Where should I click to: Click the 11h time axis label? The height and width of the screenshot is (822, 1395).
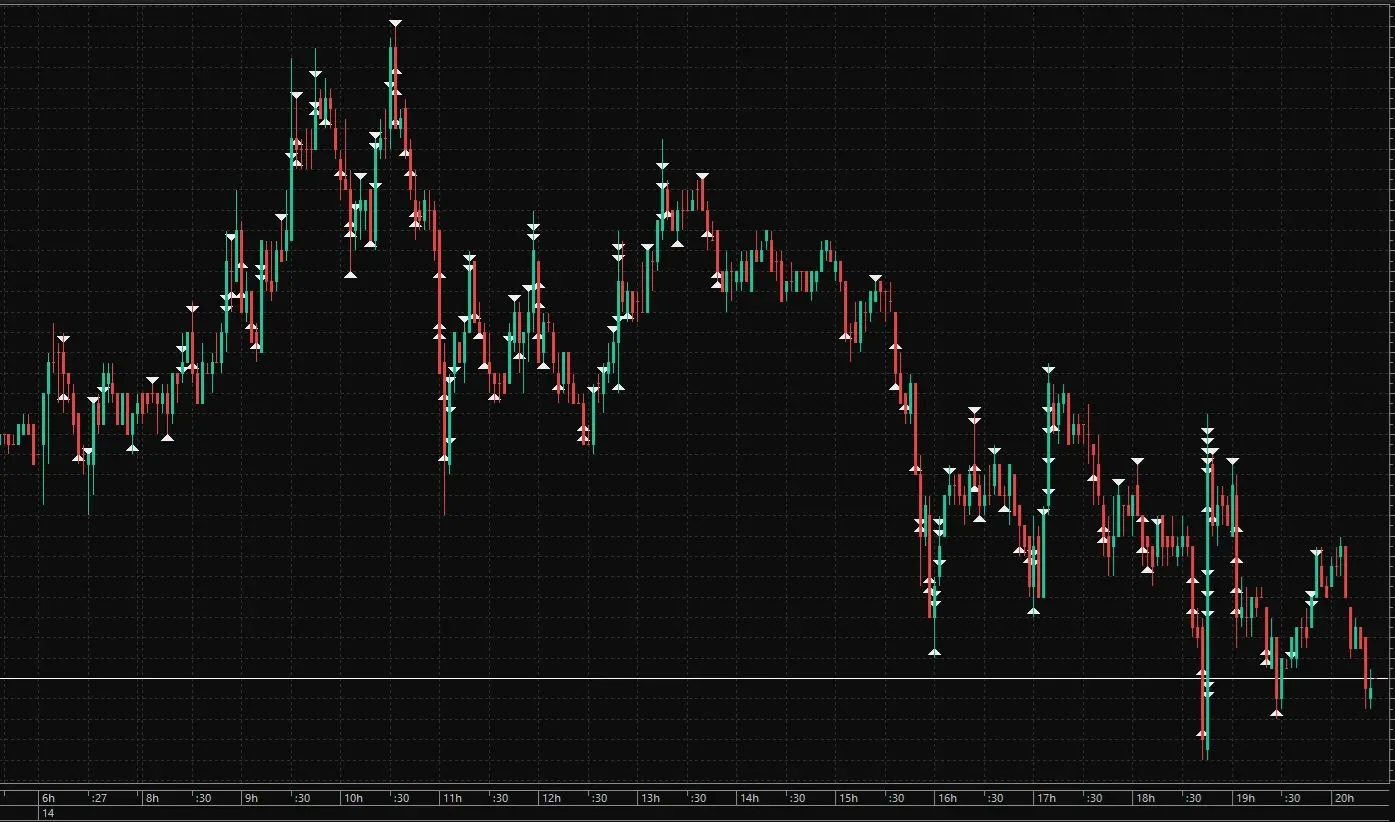click(452, 798)
